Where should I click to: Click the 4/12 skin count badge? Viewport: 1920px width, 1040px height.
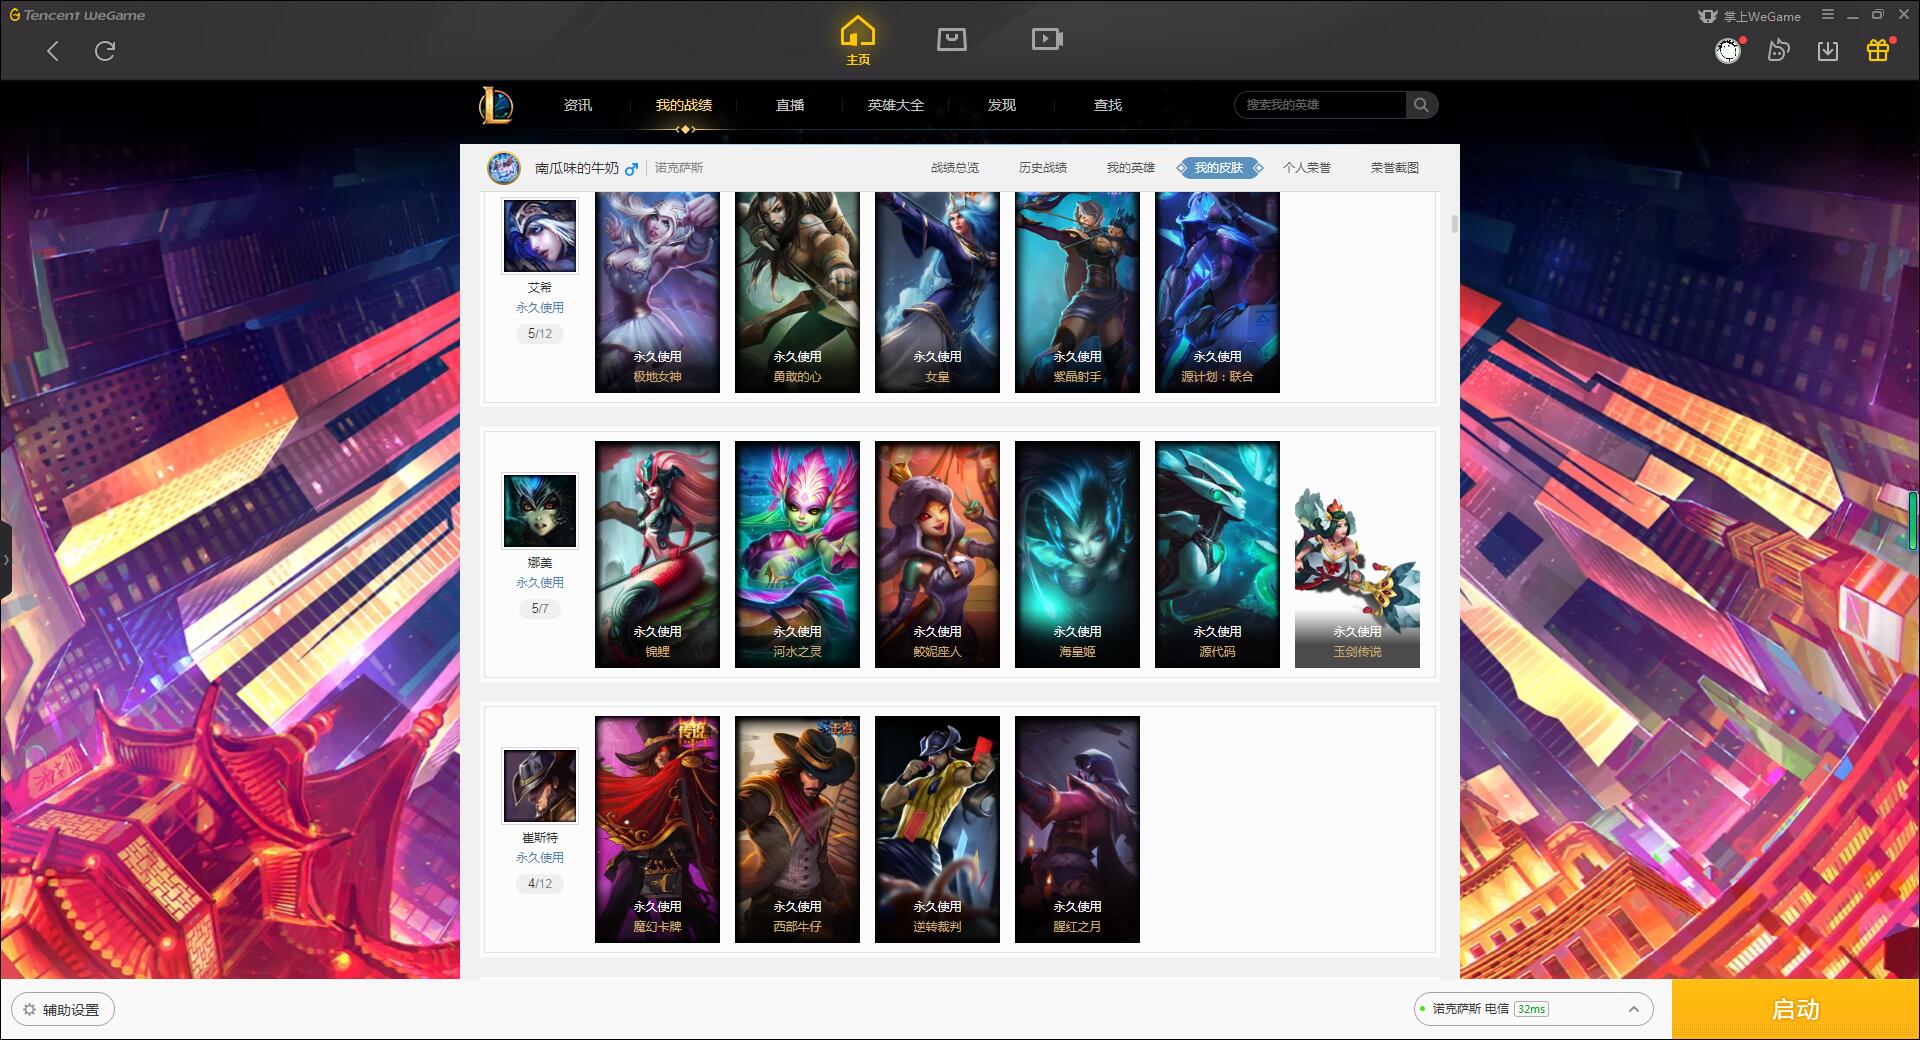(x=540, y=884)
